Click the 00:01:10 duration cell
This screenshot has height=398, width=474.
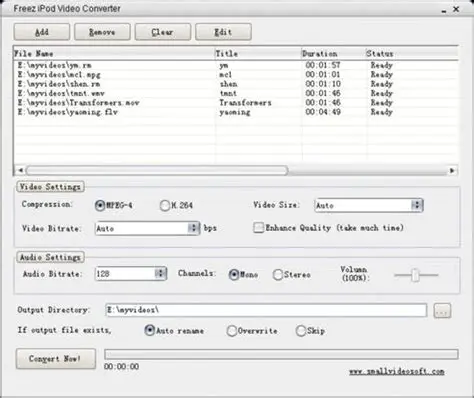(x=323, y=84)
